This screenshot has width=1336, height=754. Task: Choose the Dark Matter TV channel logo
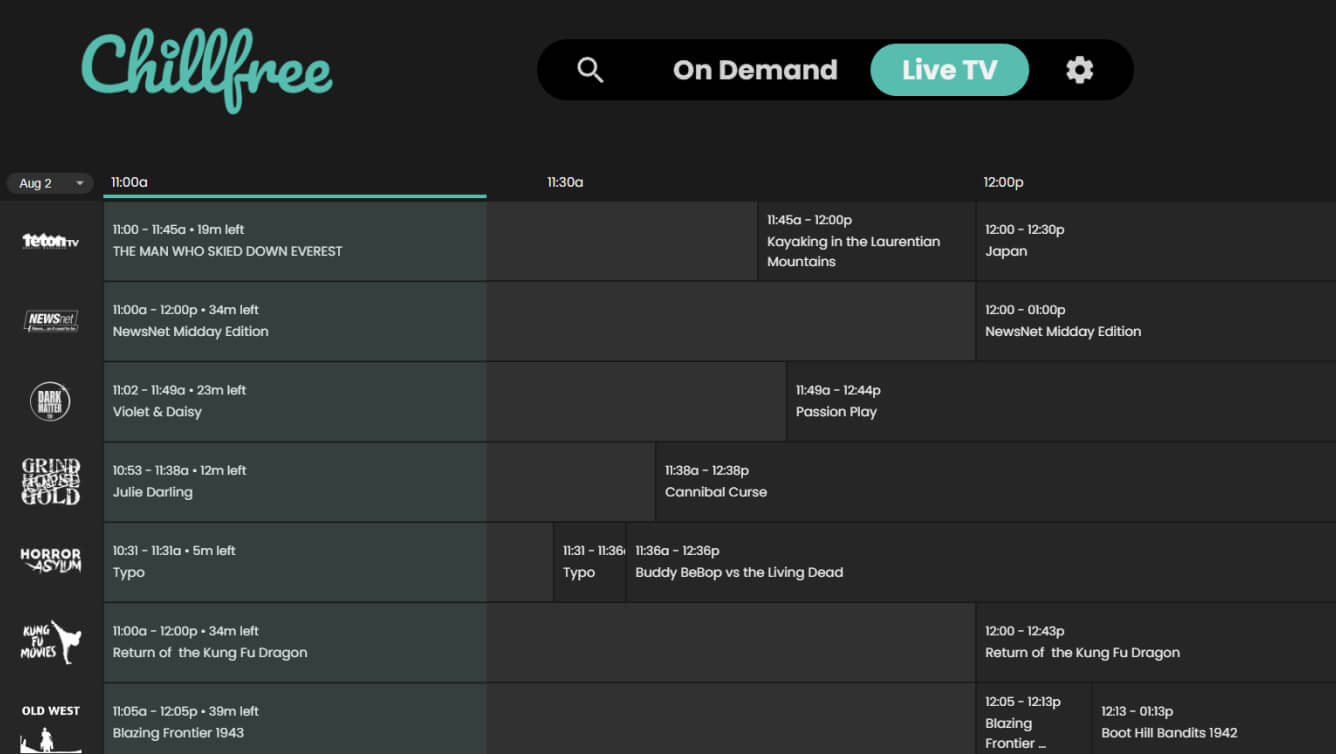coord(50,402)
